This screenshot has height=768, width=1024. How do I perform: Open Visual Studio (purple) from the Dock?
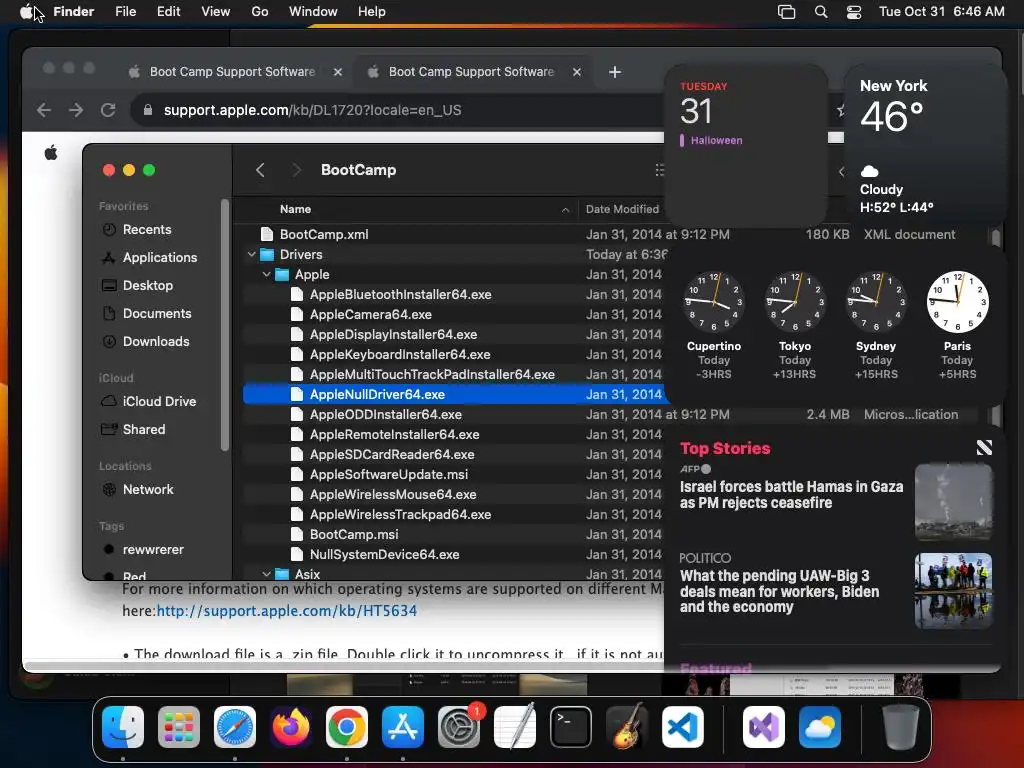click(x=763, y=727)
